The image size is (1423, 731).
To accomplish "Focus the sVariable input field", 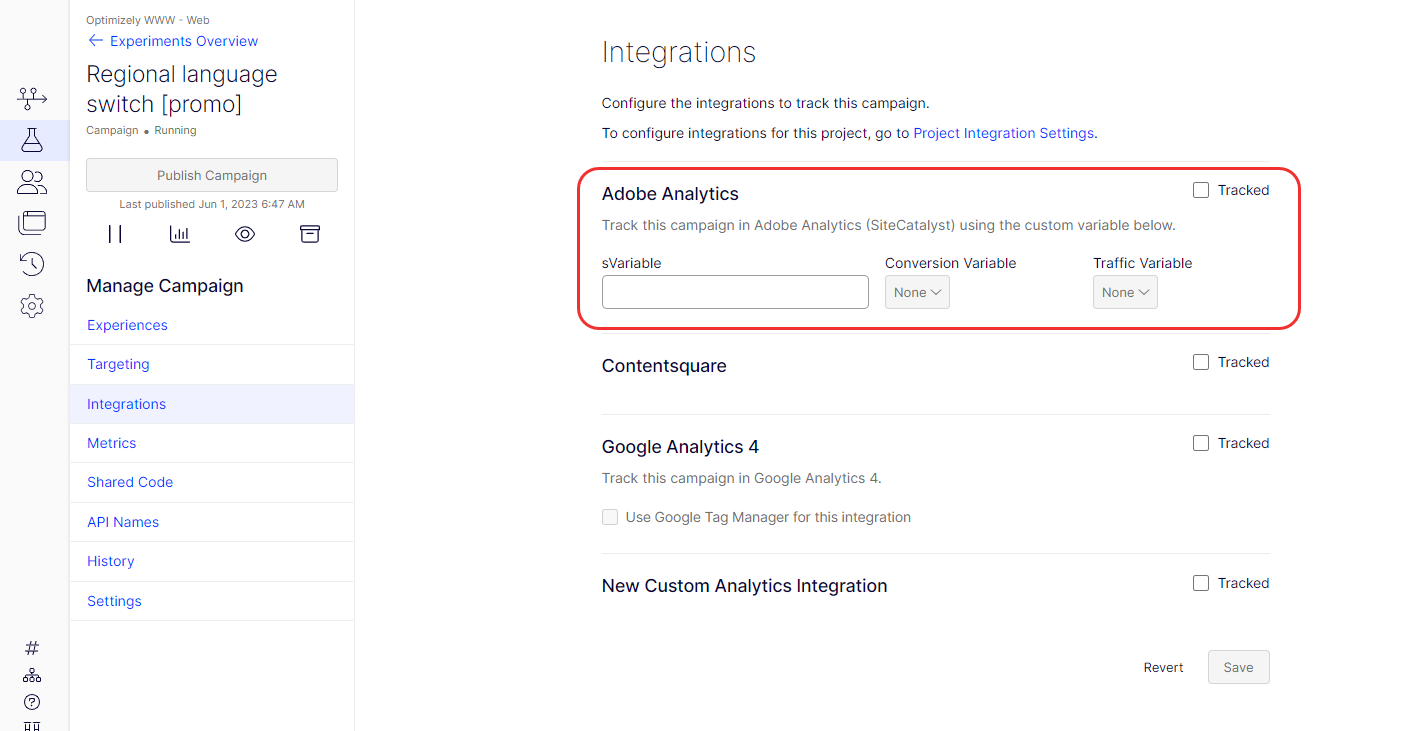I will tap(735, 292).
